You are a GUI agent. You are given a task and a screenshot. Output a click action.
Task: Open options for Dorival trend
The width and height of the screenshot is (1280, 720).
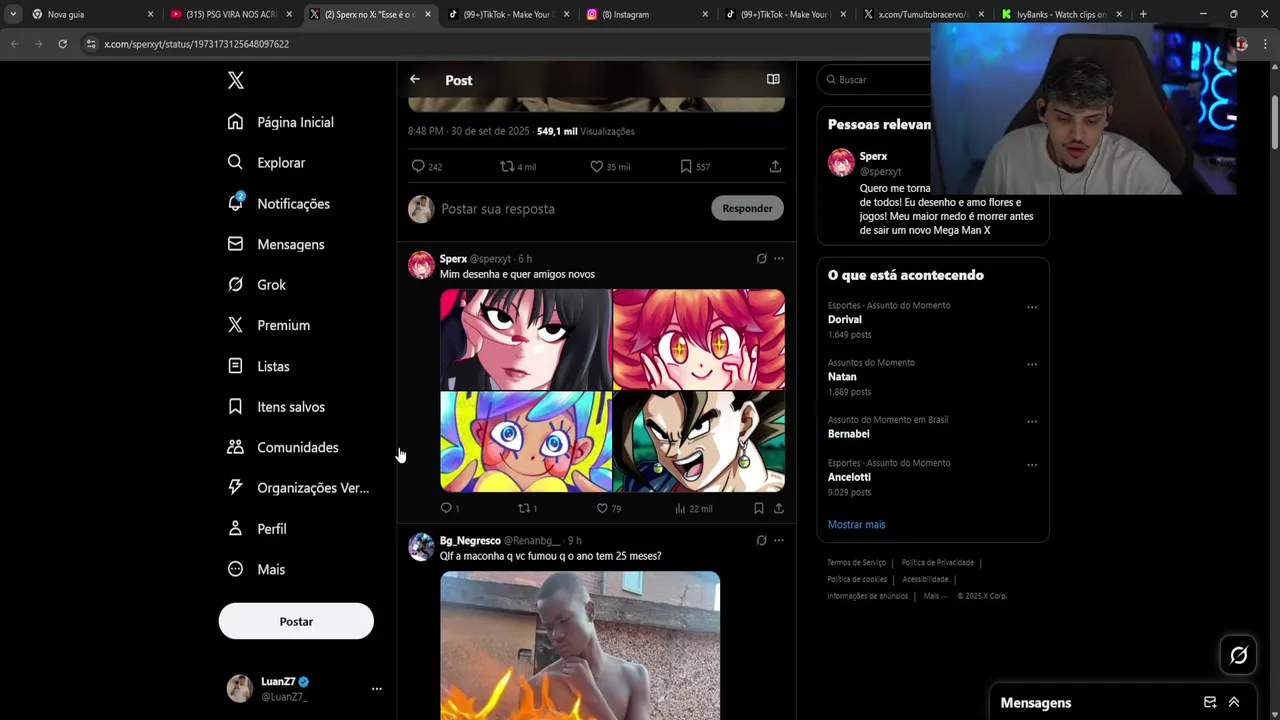click(x=1032, y=307)
